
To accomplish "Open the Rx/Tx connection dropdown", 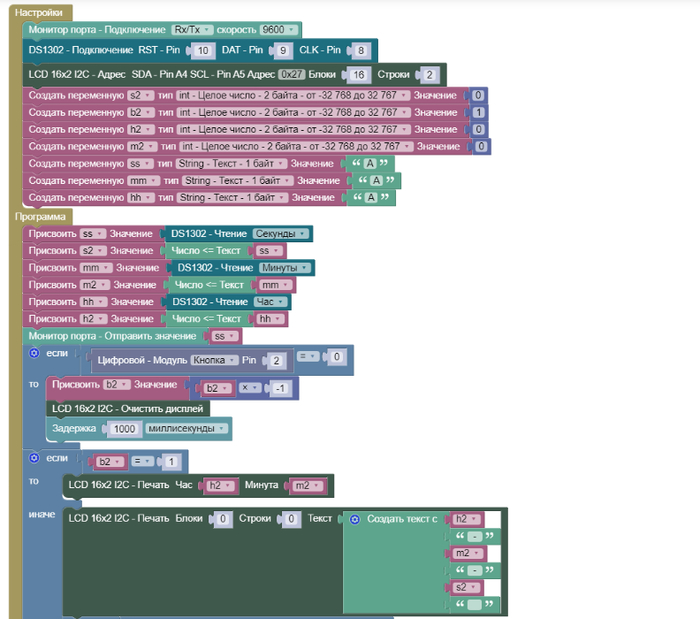I will tap(191, 30).
